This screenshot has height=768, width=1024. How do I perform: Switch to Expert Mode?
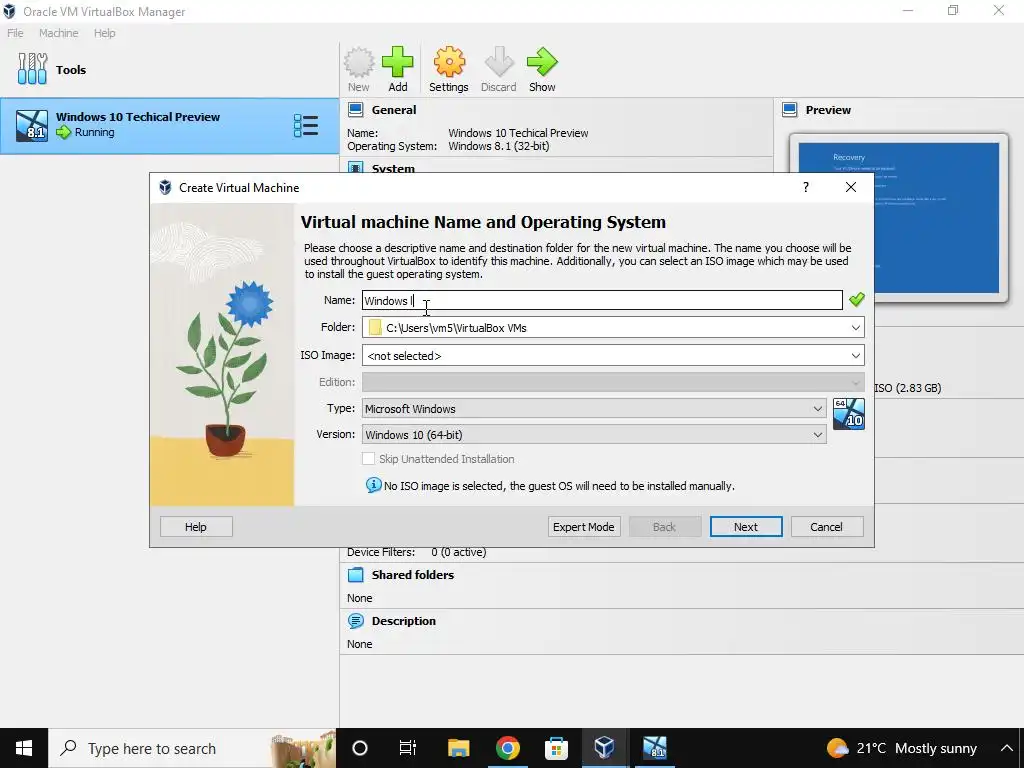(x=584, y=527)
